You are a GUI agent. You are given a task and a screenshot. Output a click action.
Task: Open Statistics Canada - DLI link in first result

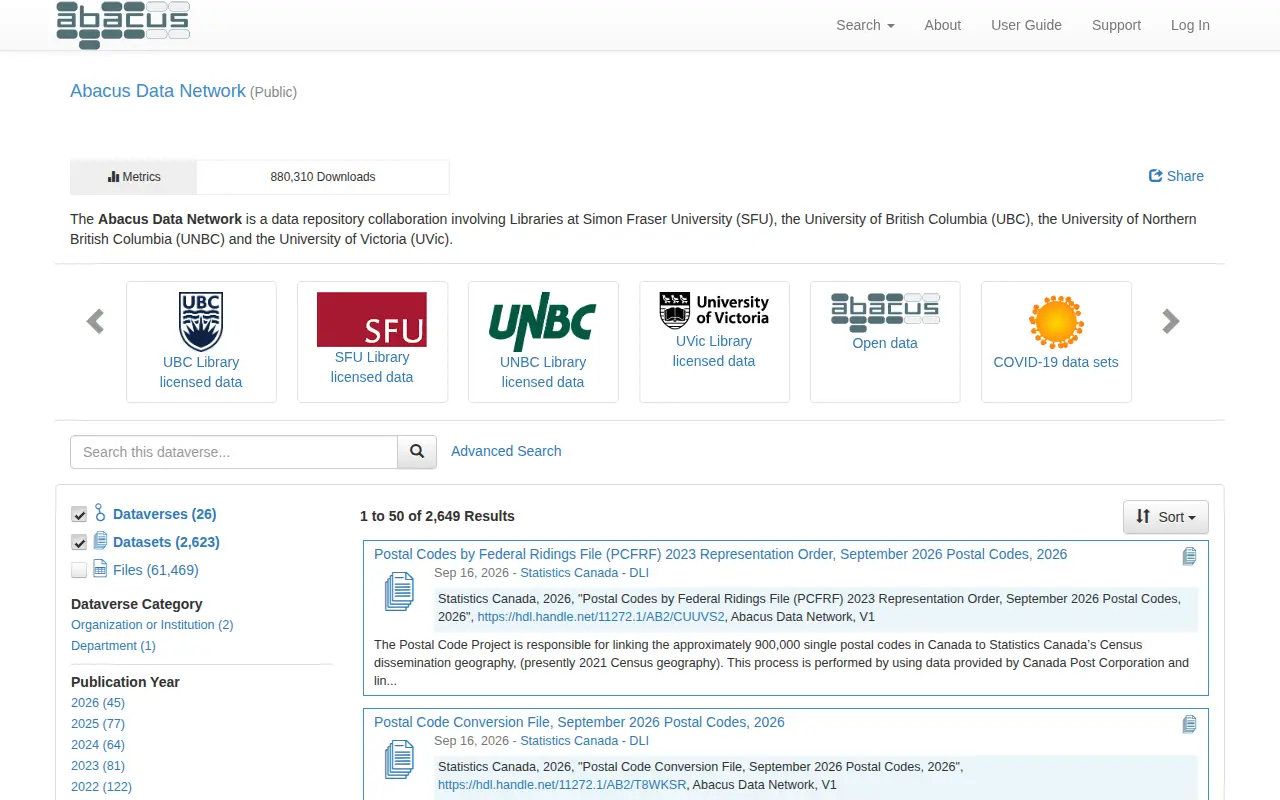(584, 573)
